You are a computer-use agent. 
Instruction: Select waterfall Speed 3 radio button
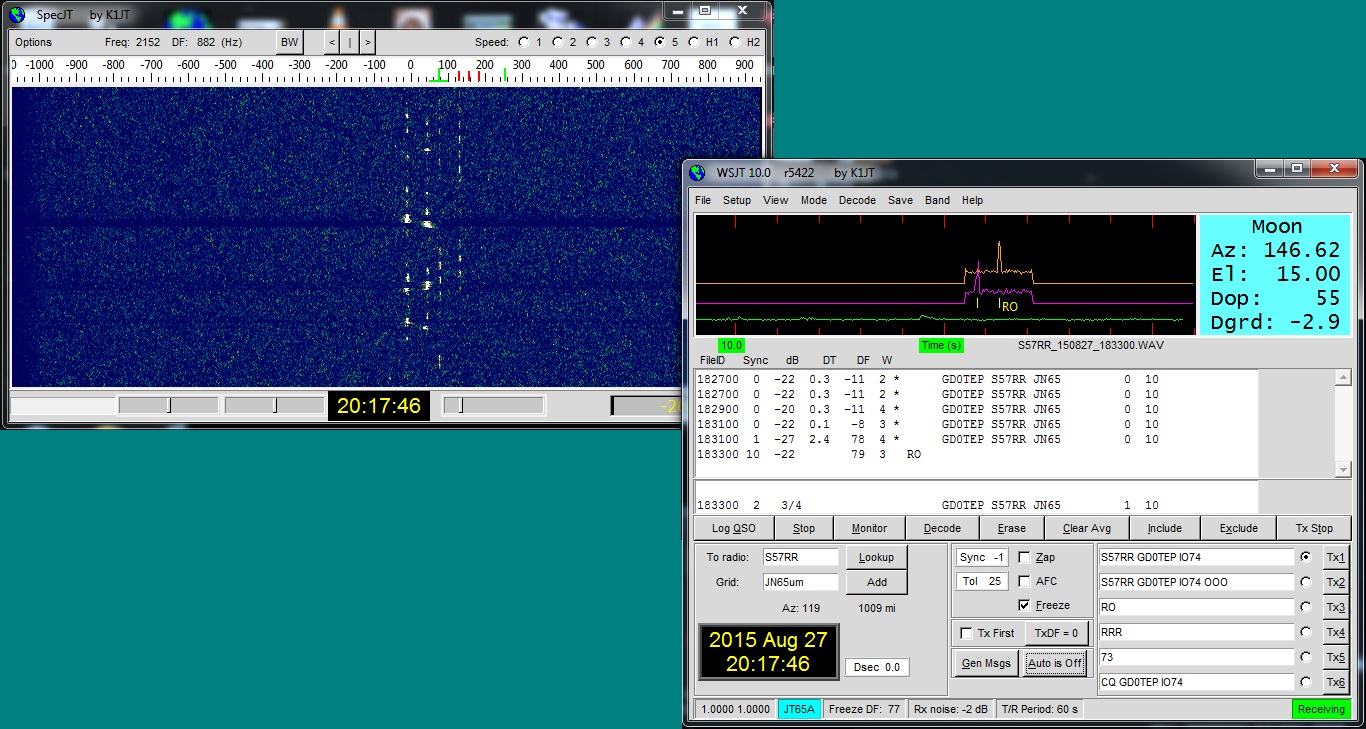coord(591,42)
